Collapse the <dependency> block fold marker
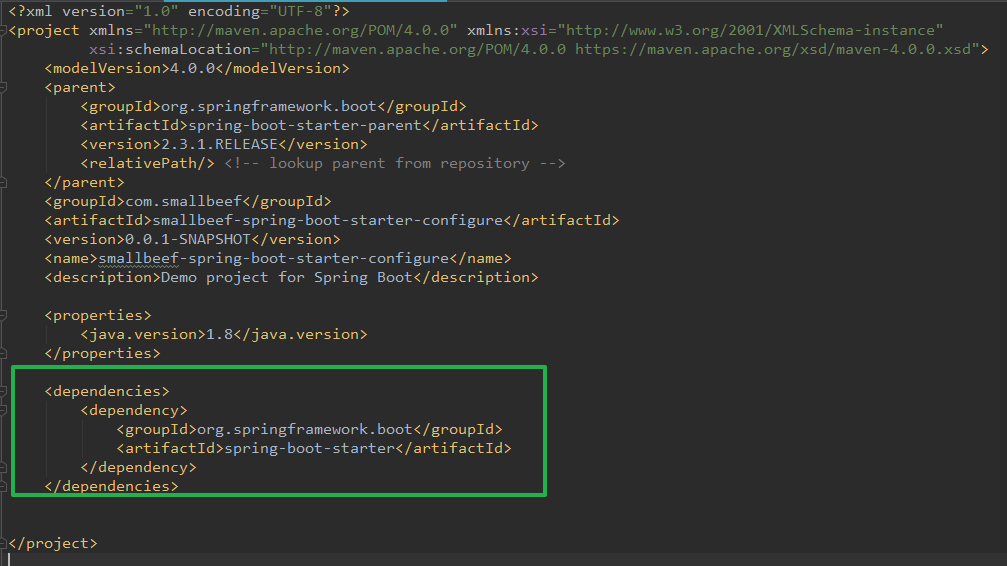Screen dimensions: 1007x566 pyautogui.click(x=3, y=411)
